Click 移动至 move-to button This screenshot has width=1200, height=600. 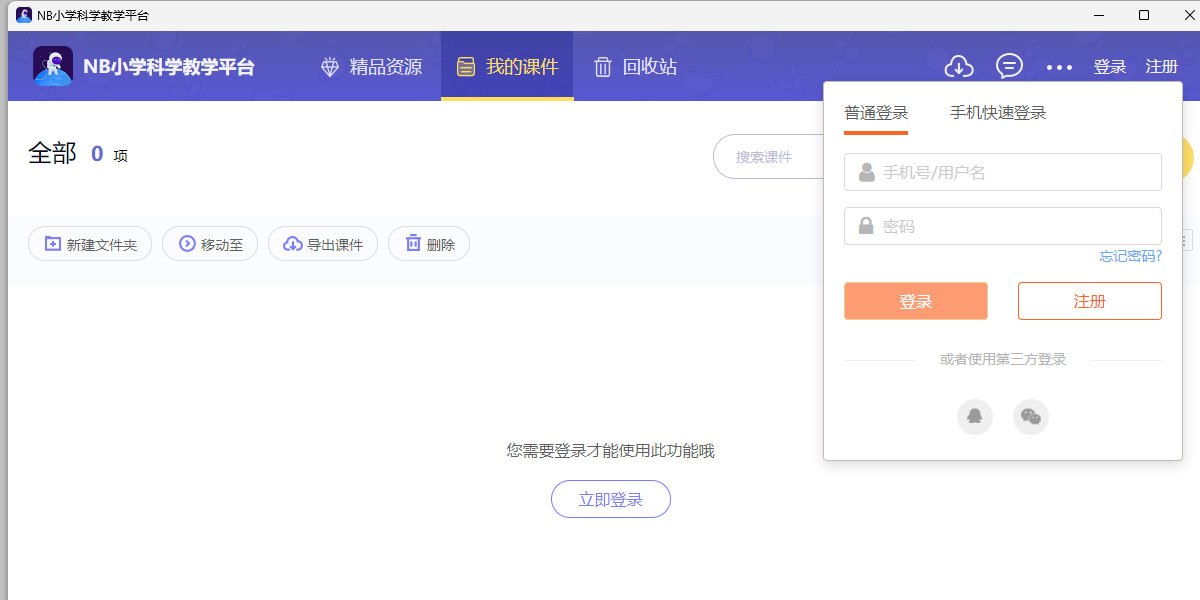[210, 244]
